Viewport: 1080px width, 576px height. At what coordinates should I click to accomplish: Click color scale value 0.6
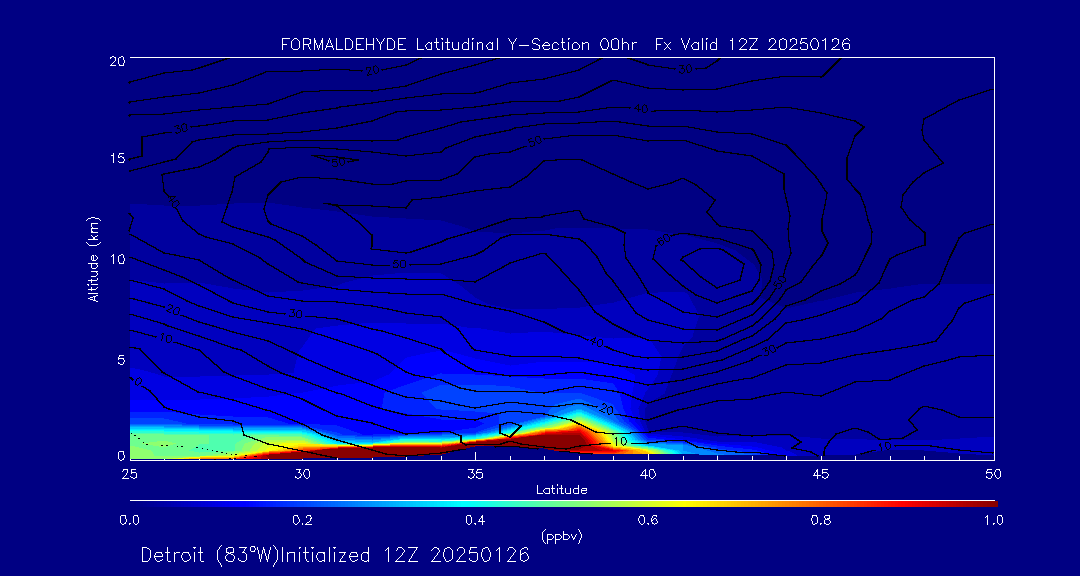click(649, 520)
